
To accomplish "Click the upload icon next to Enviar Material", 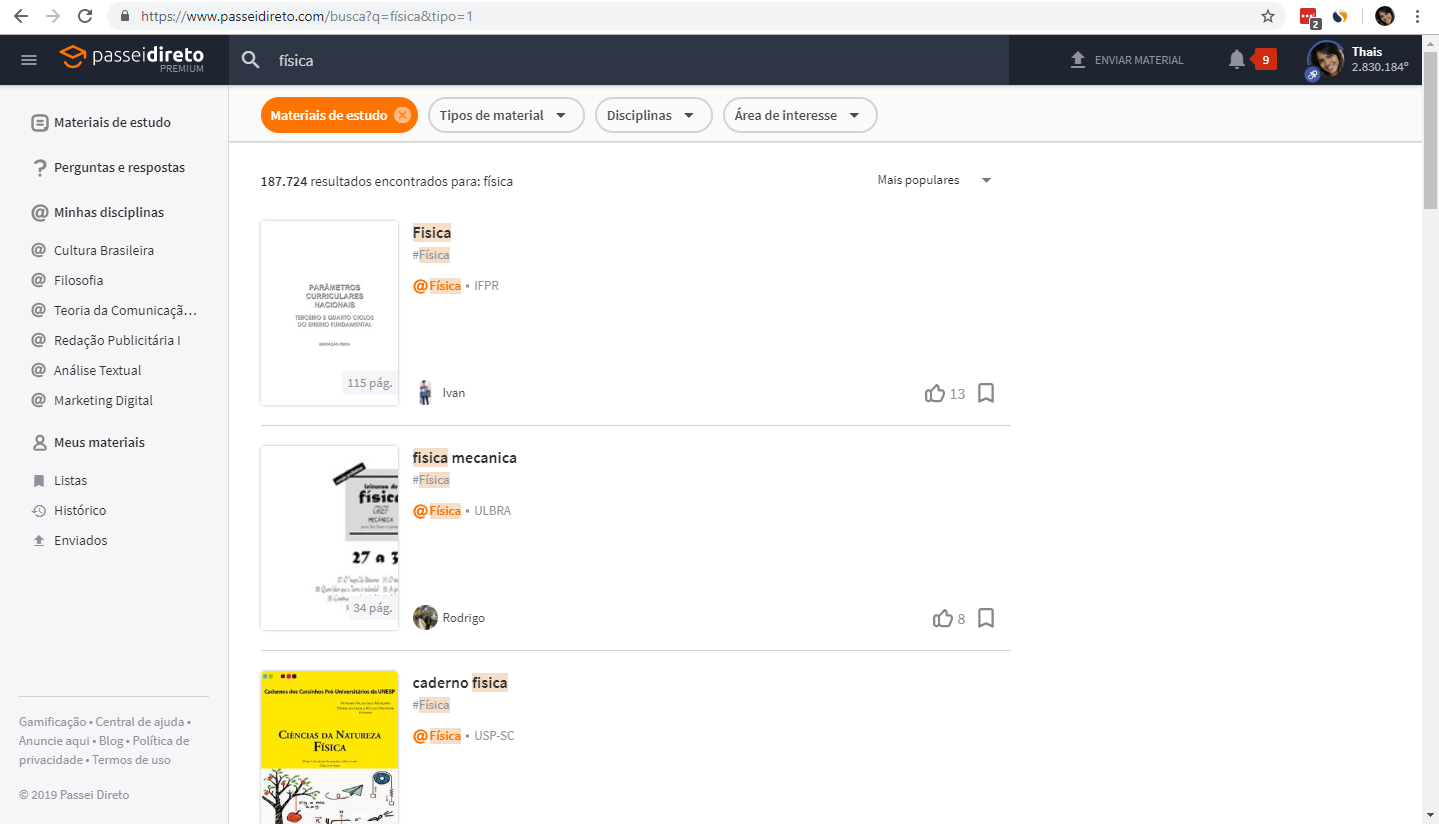I will click(x=1078, y=60).
